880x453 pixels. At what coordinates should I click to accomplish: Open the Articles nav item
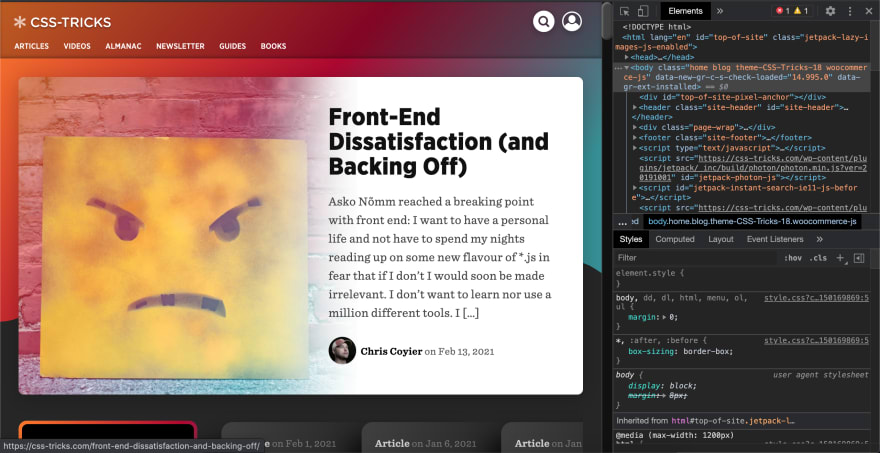coord(31,46)
